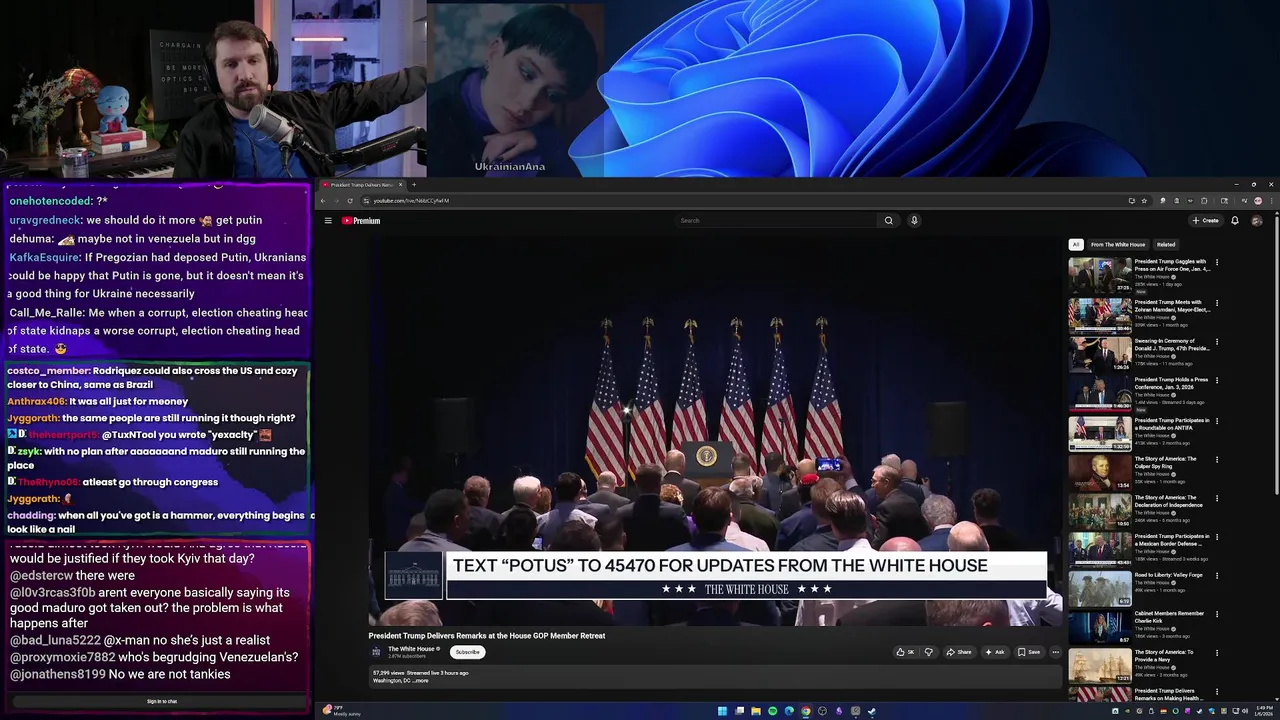Sign in to chat button
The image size is (1280, 720).
[162, 702]
